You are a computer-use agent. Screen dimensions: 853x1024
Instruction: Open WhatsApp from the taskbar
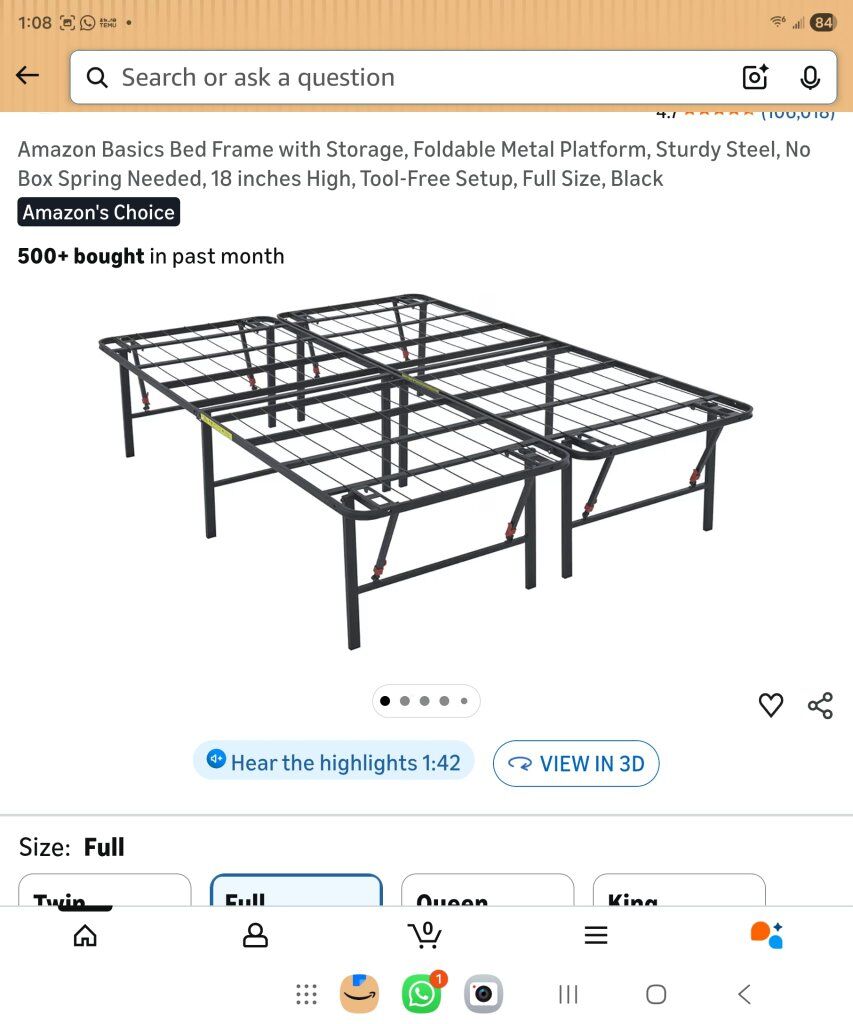pos(421,994)
